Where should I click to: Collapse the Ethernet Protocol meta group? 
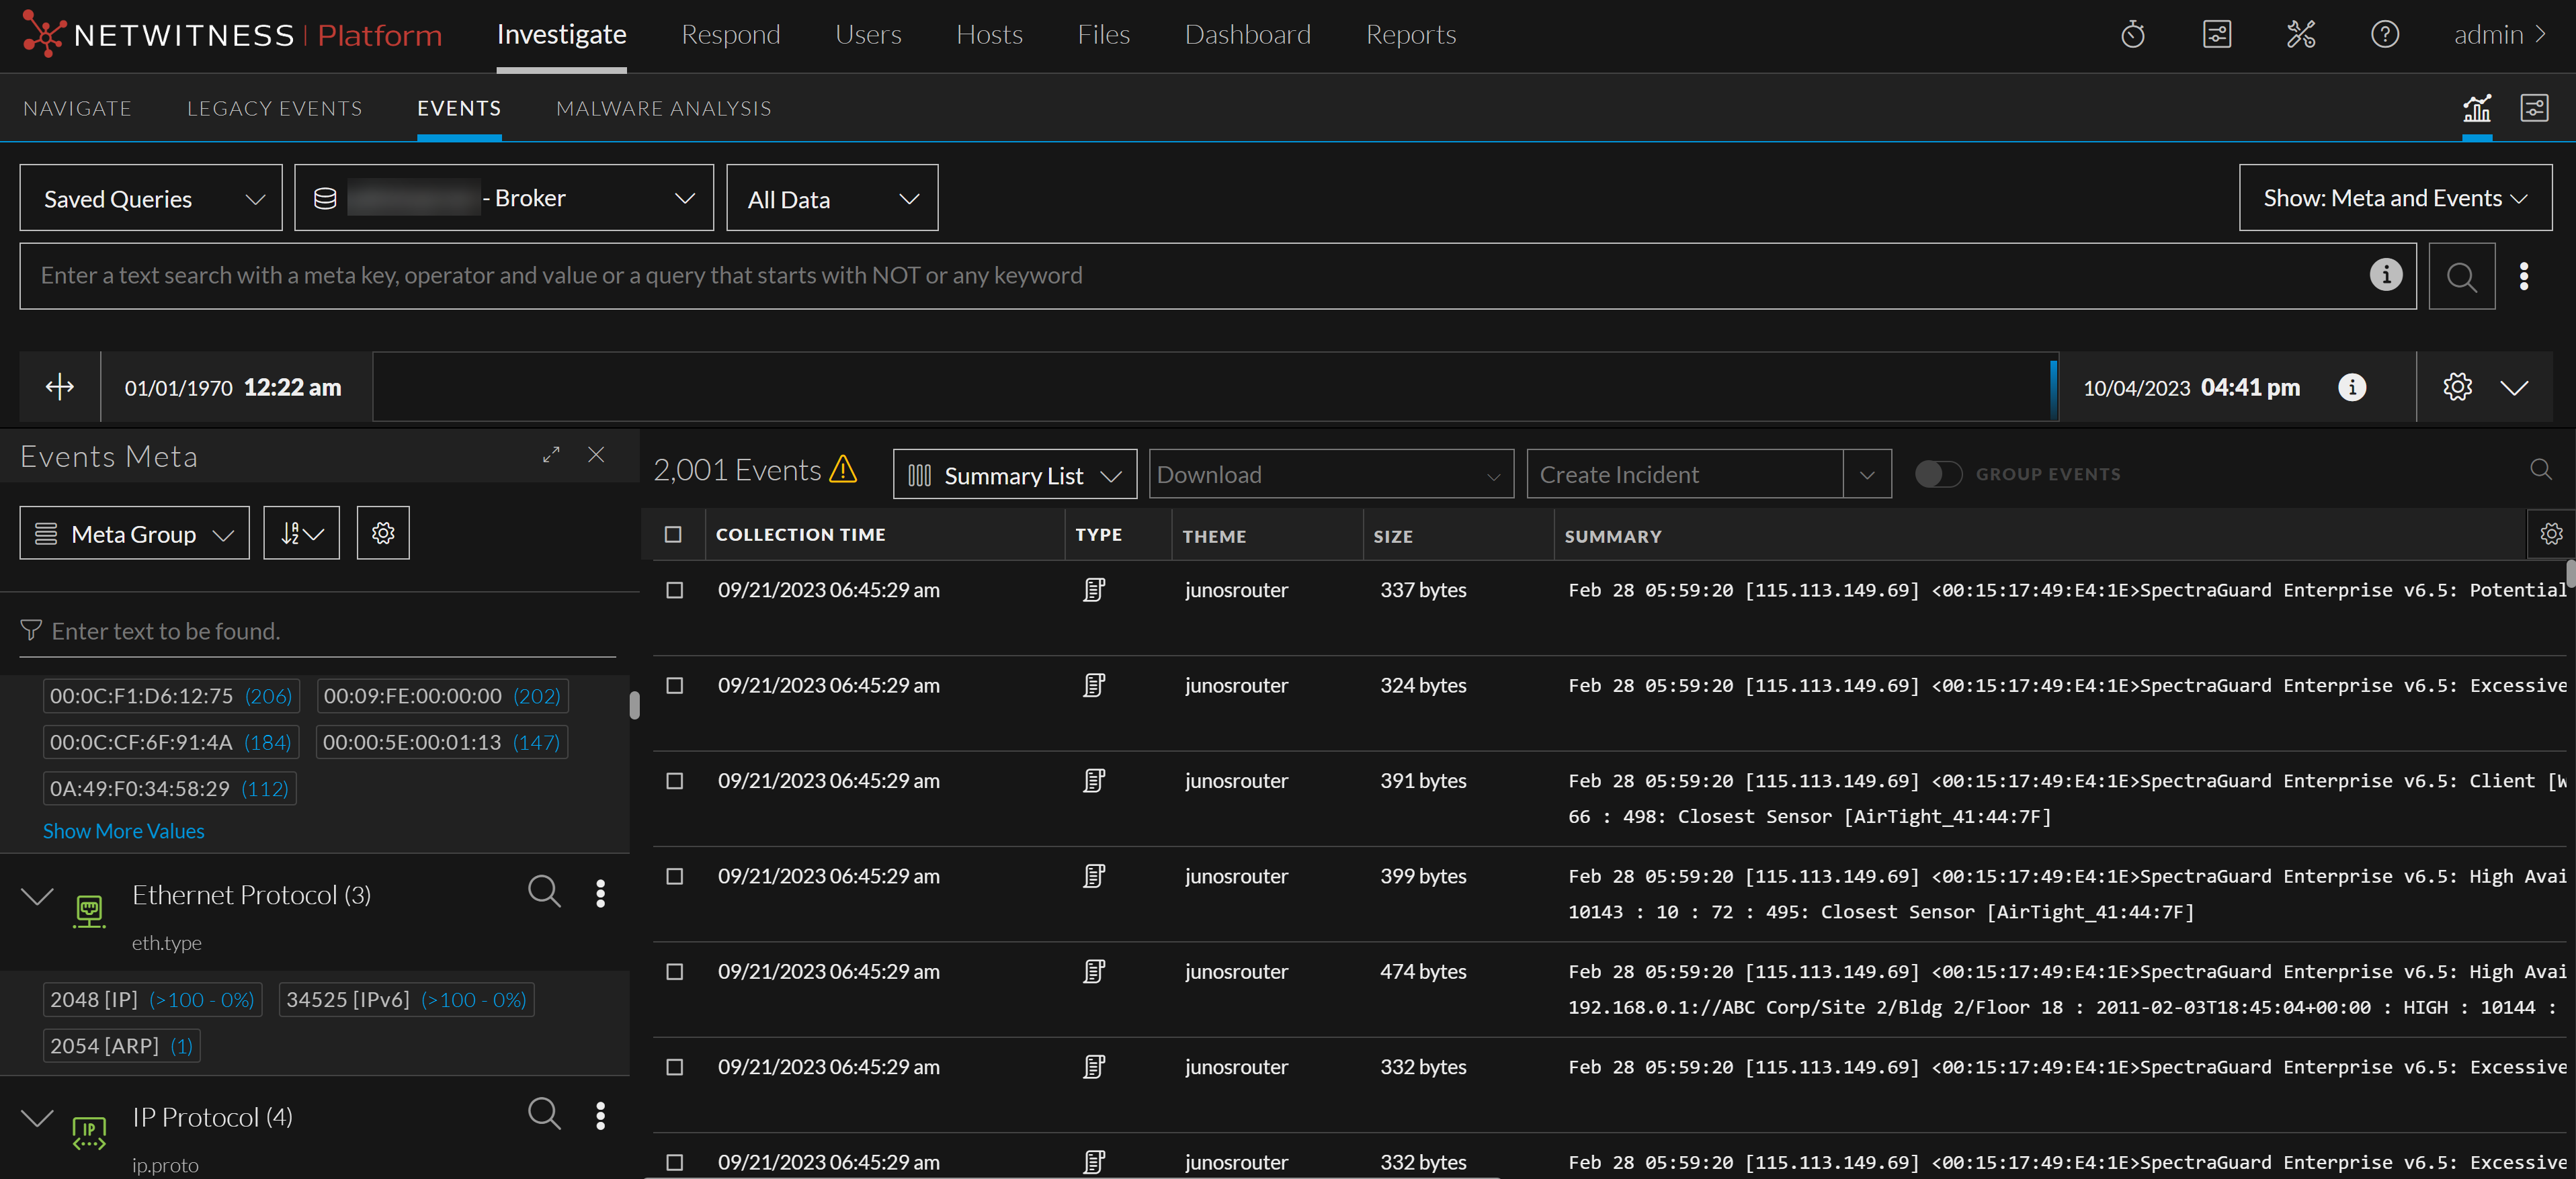point(37,895)
